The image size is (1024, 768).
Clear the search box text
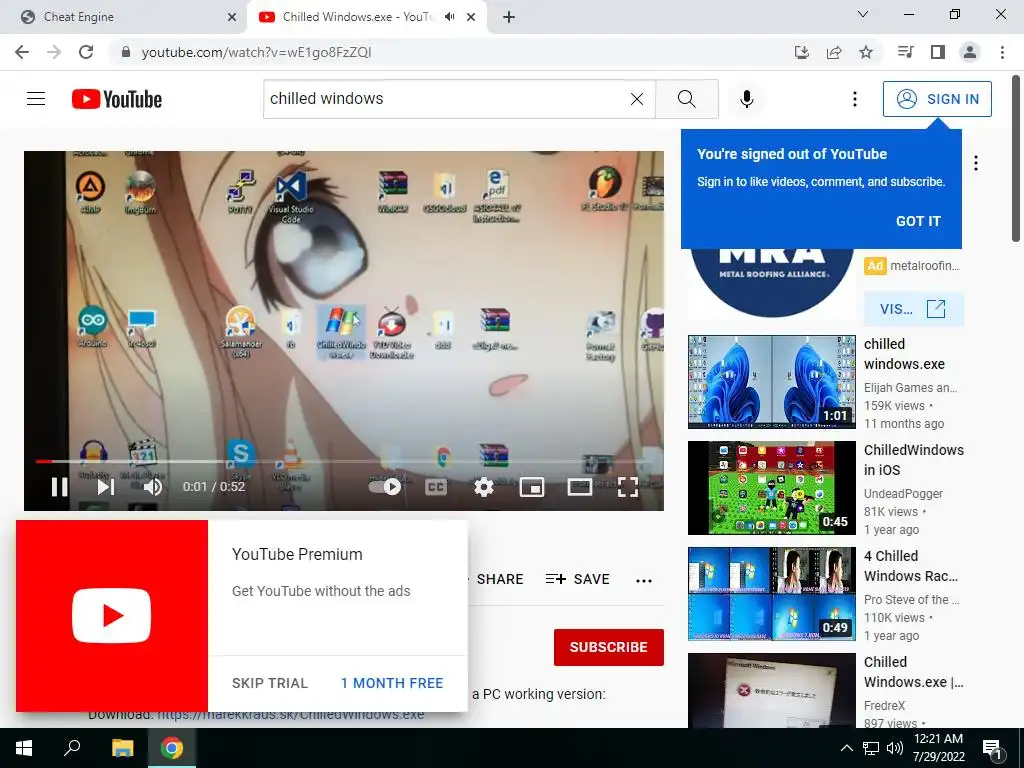click(x=637, y=99)
